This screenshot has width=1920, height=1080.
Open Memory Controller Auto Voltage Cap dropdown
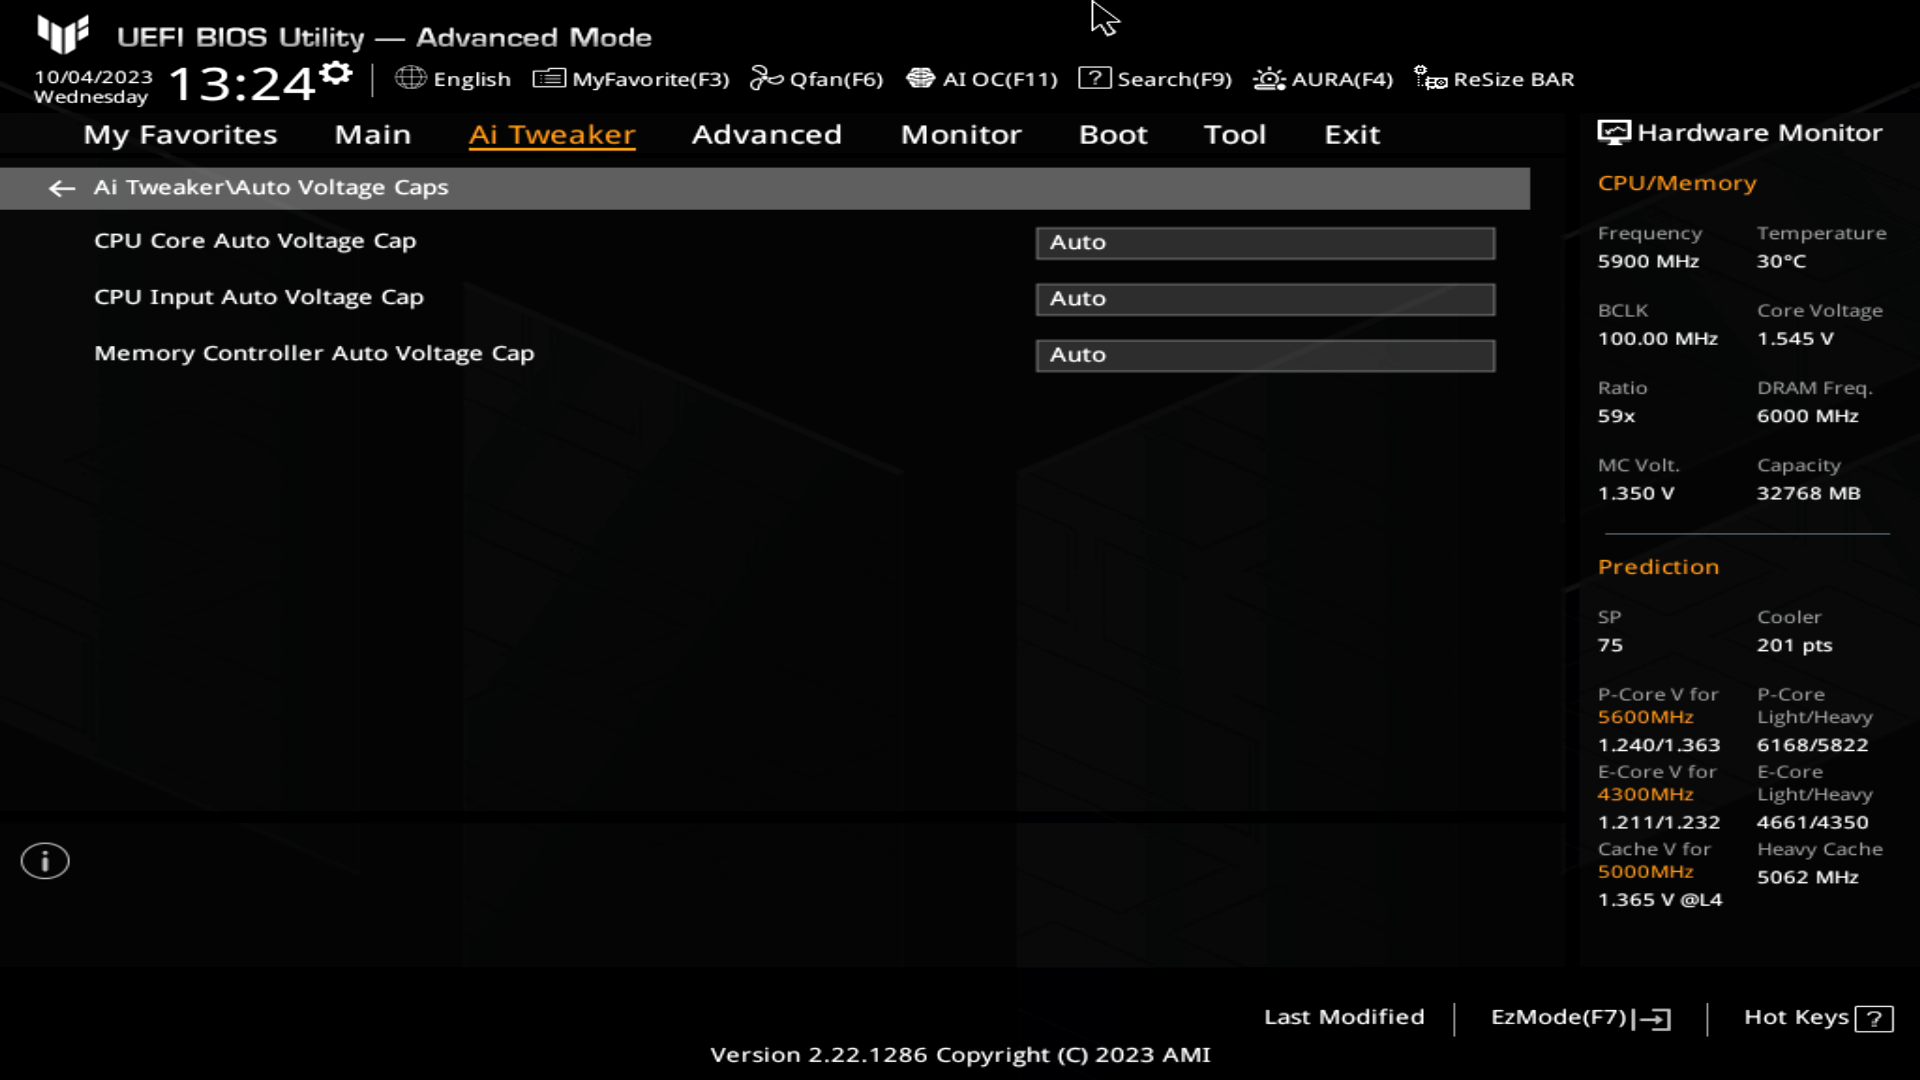click(1265, 355)
